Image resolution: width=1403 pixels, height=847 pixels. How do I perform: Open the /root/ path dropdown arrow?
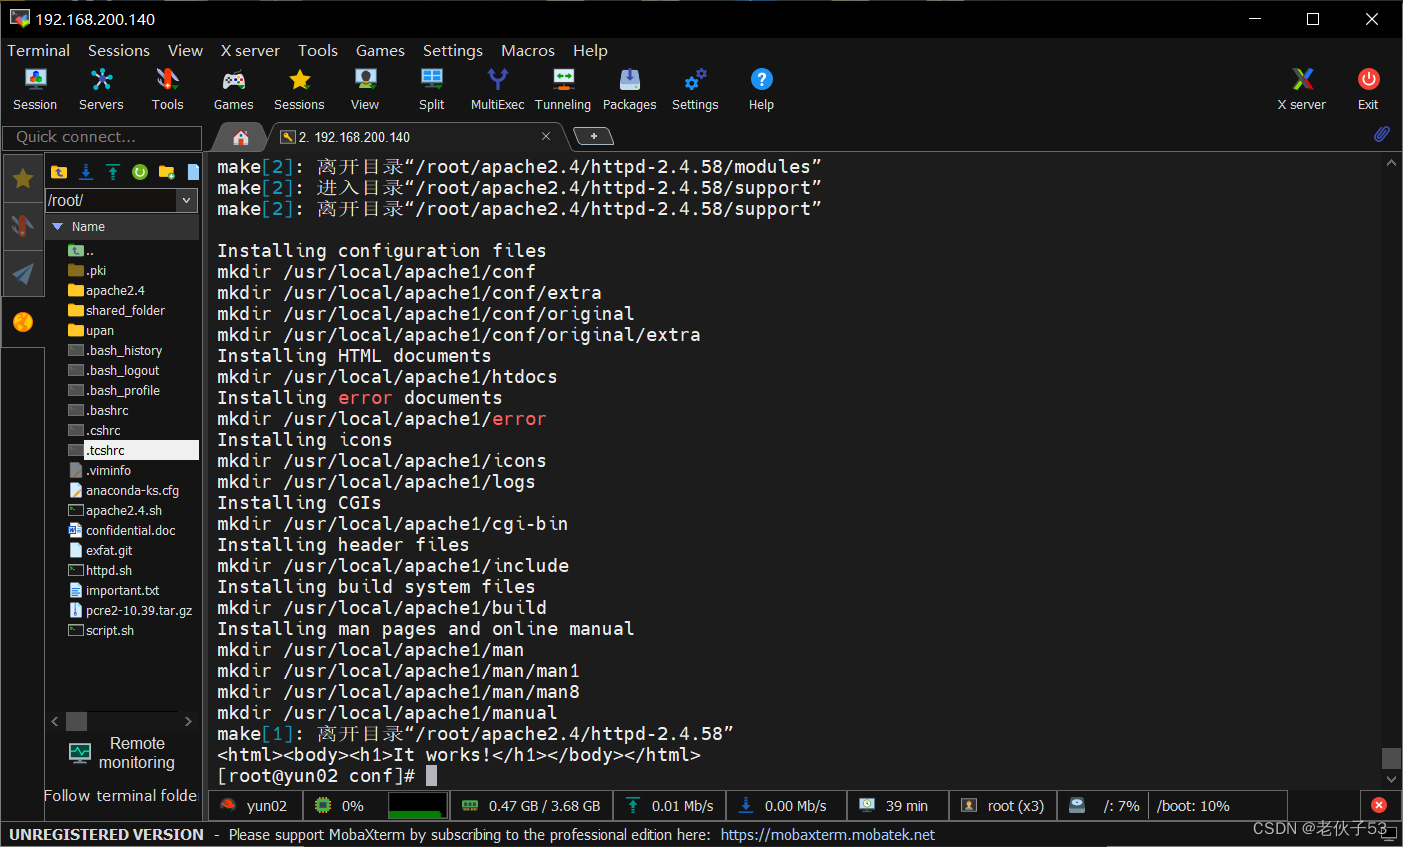187,200
